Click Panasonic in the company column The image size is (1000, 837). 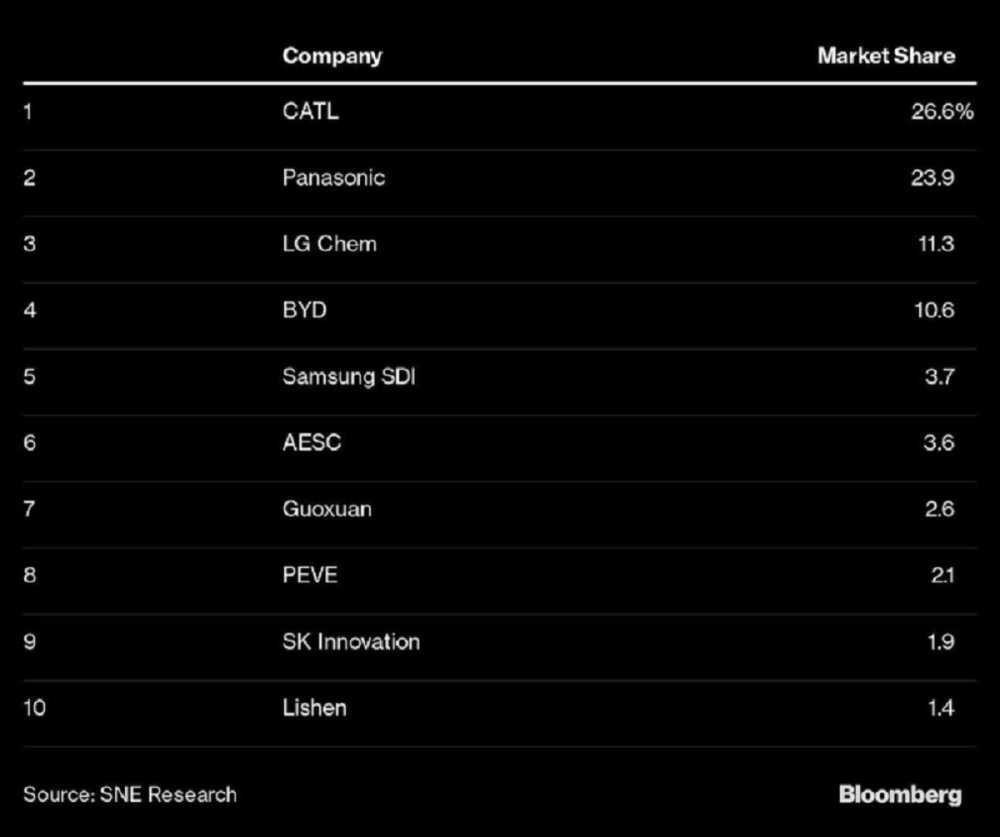333,178
